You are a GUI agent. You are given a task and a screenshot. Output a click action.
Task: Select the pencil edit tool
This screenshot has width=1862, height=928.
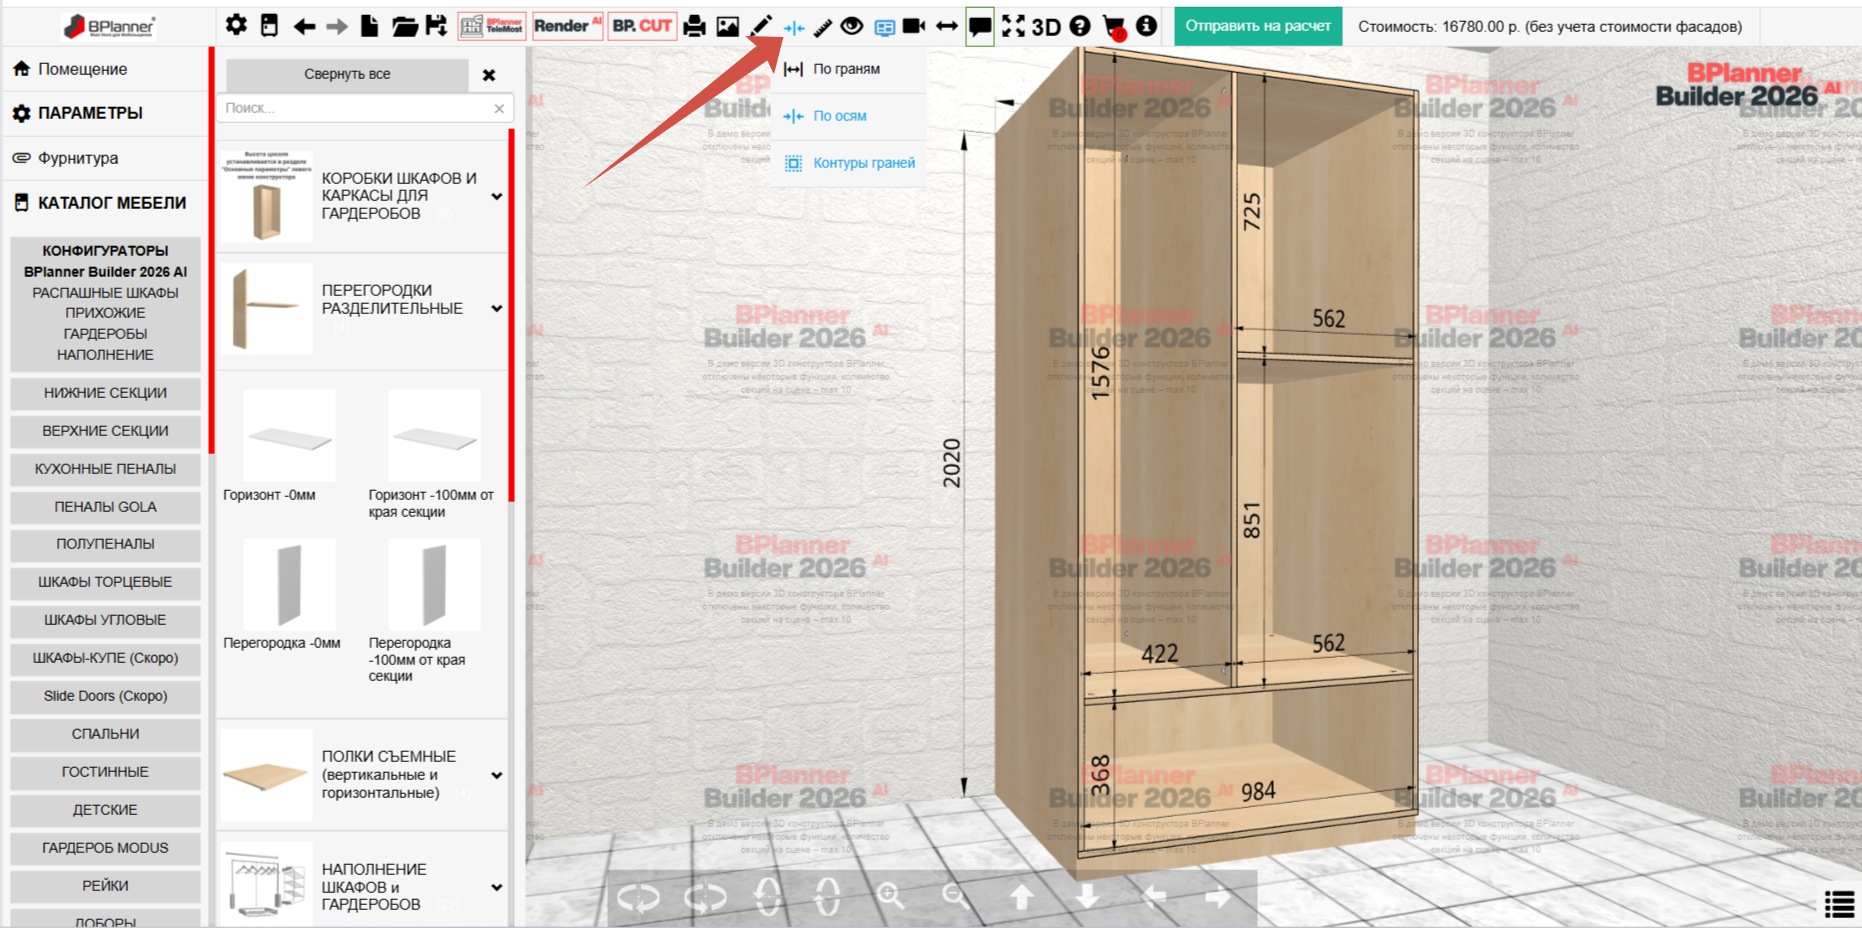(762, 26)
